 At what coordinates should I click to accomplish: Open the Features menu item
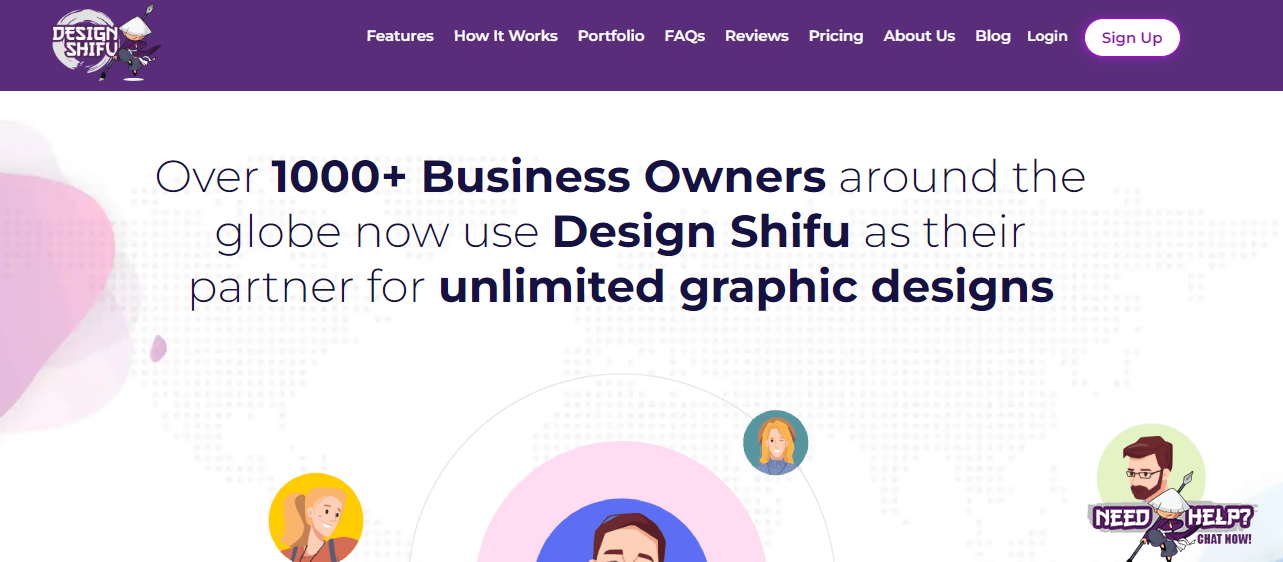tap(399, 36)
